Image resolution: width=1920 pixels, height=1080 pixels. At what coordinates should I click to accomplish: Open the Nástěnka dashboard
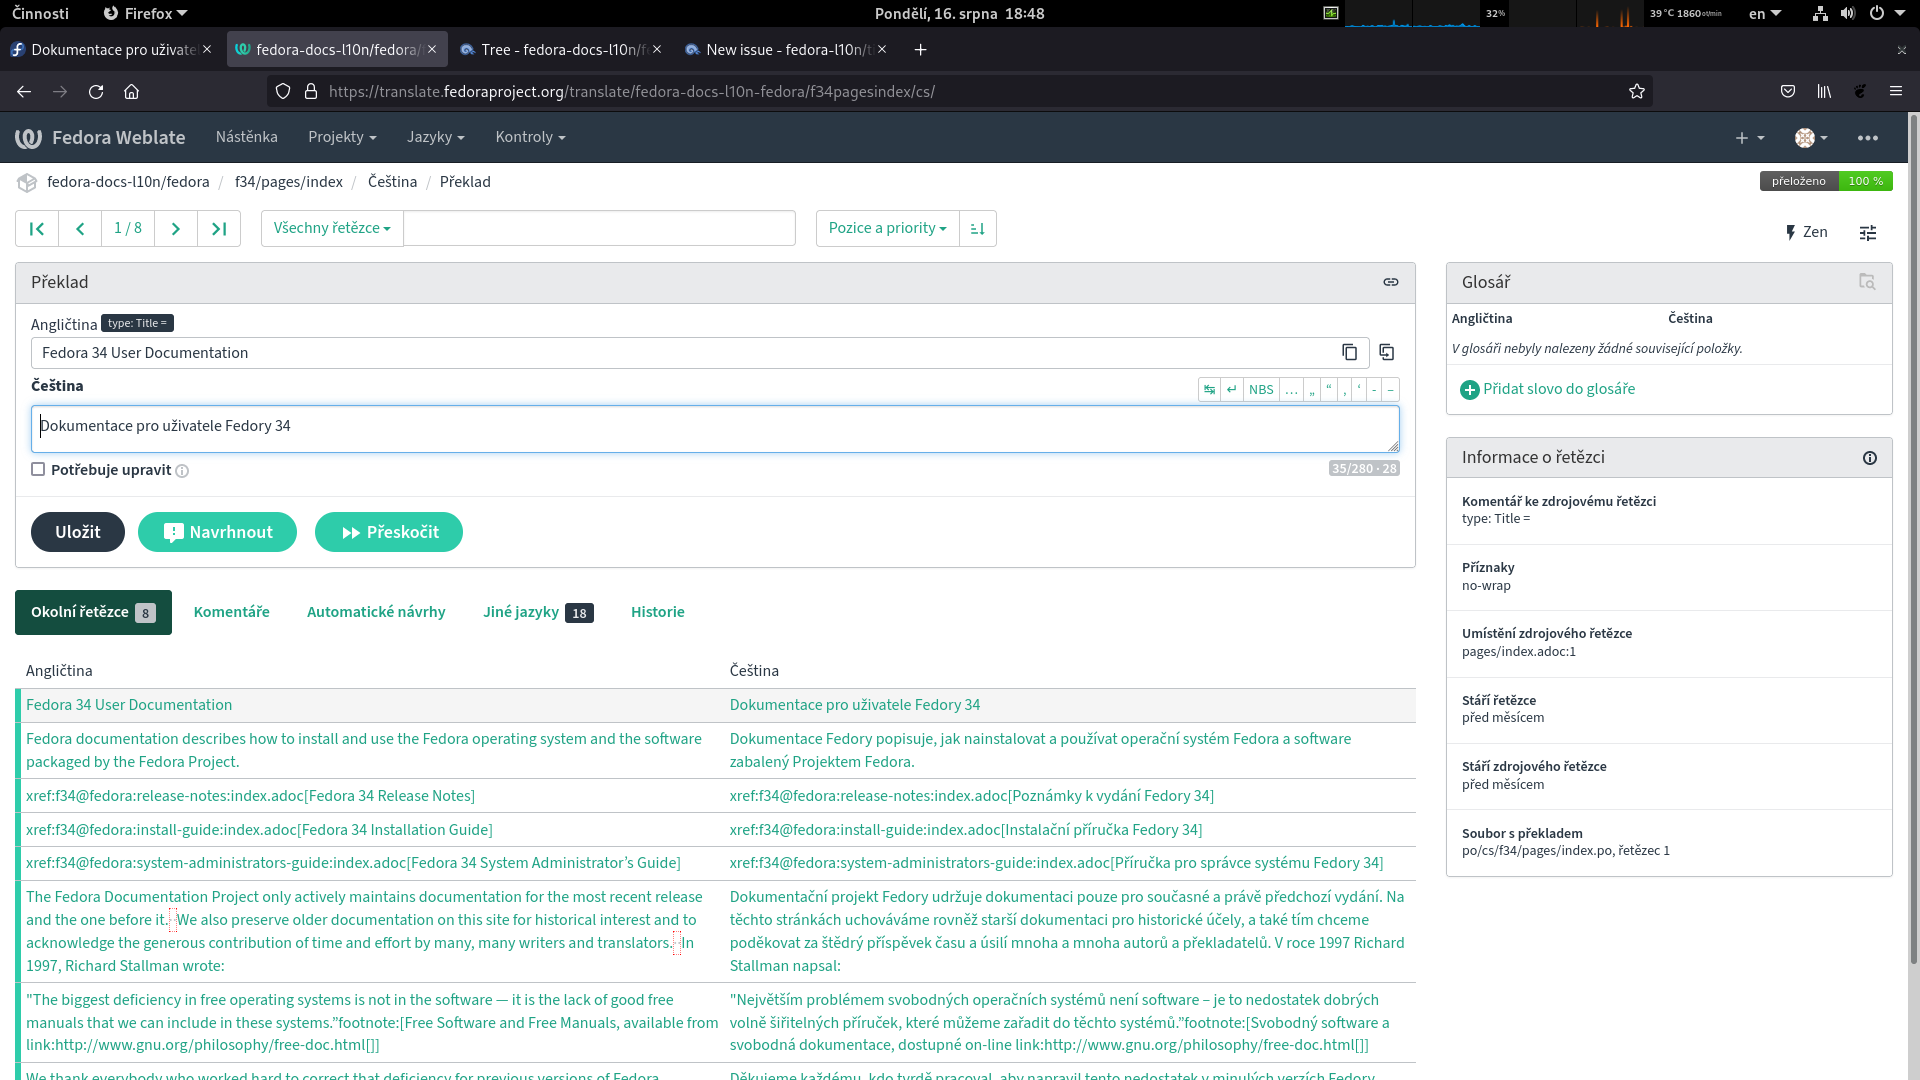coord(247,138)
